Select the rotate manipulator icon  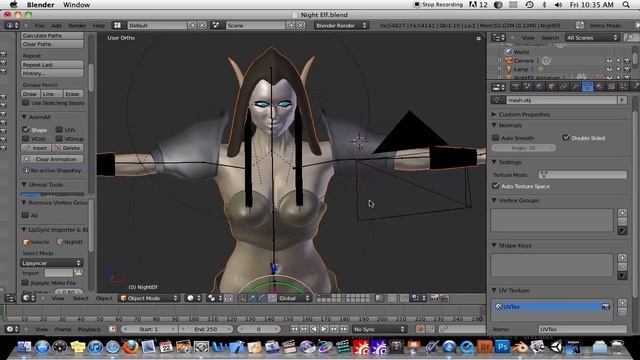point(262,298)
